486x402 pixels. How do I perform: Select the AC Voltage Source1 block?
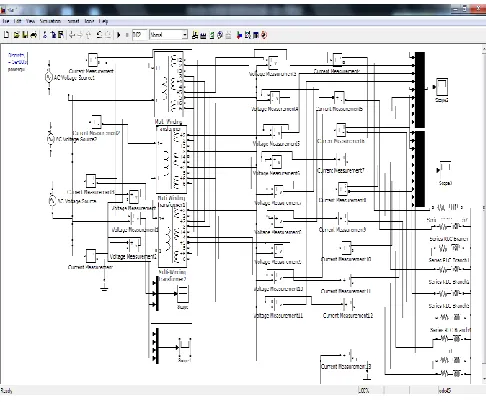[x=49, y=77]
